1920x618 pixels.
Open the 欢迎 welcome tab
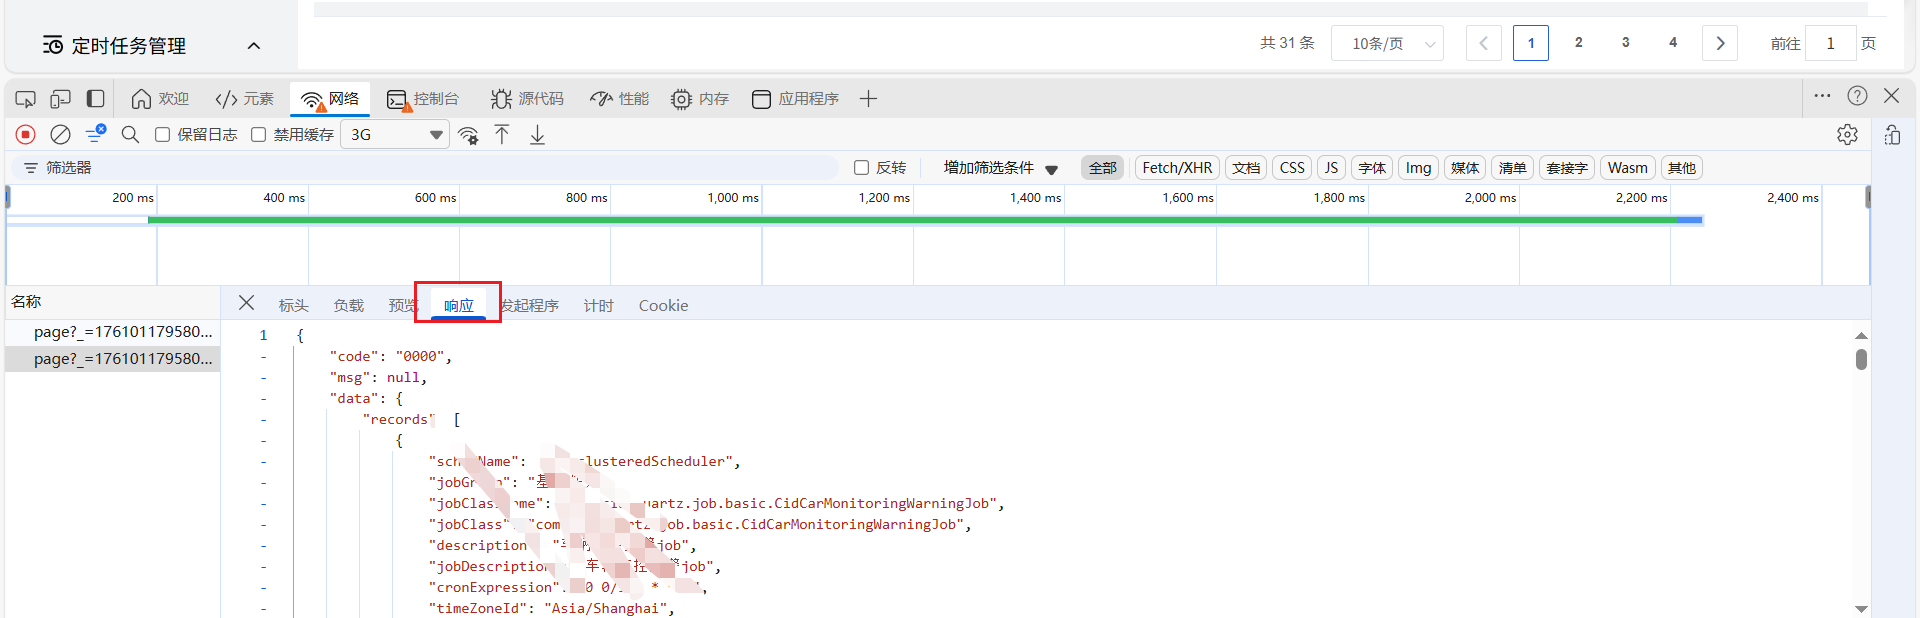(160, 99)
